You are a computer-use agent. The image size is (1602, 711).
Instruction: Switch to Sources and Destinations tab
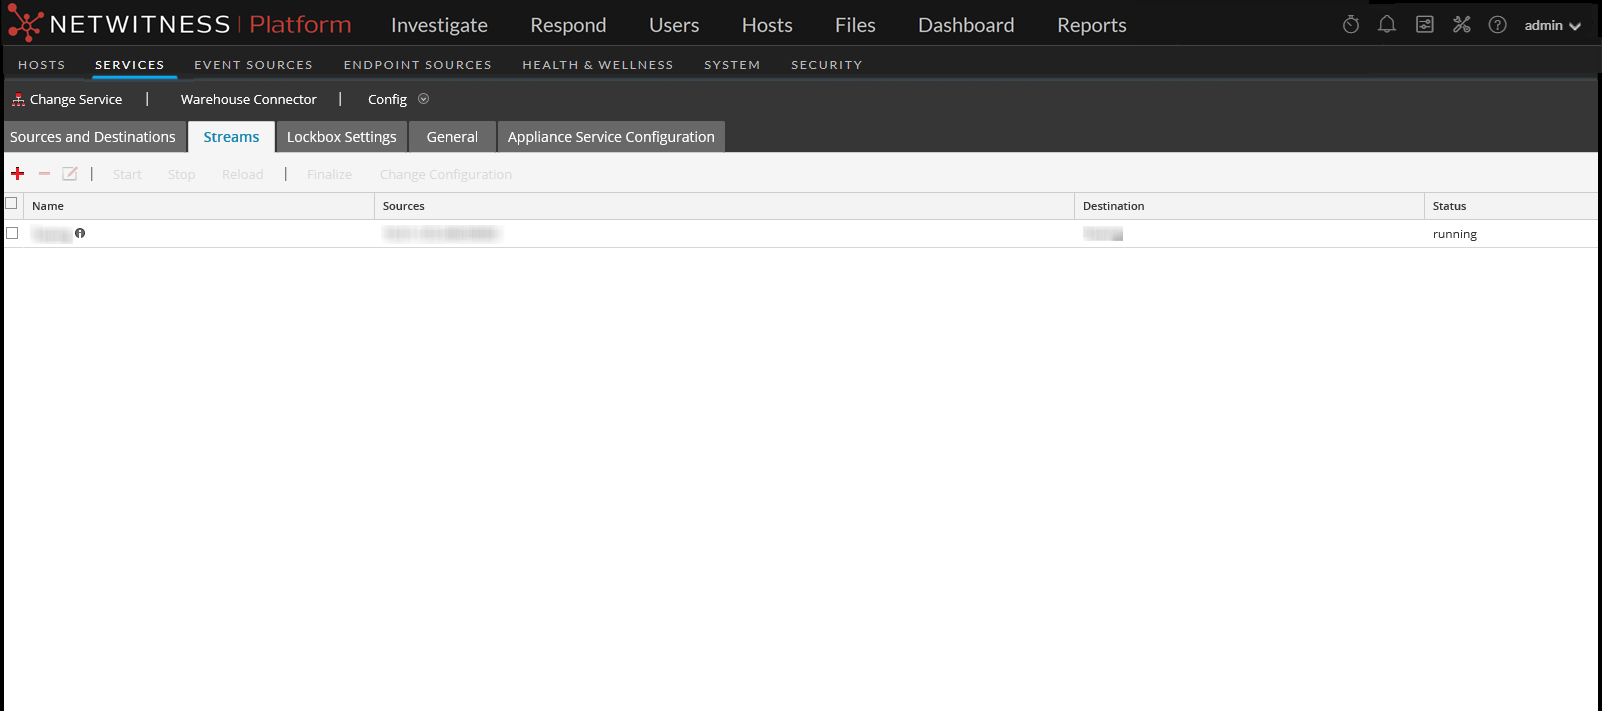(x=93, y=137)
